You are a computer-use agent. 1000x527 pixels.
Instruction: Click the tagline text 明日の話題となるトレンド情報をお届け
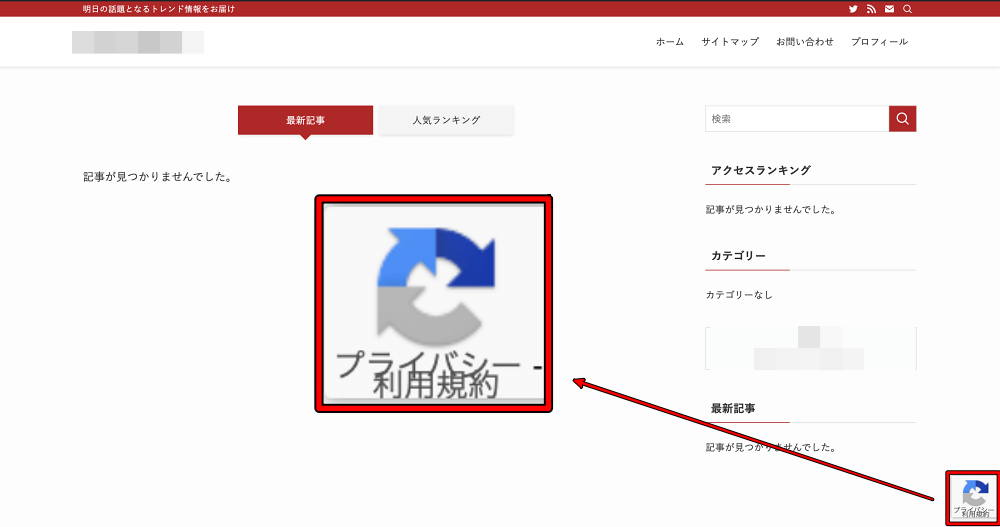159,9
